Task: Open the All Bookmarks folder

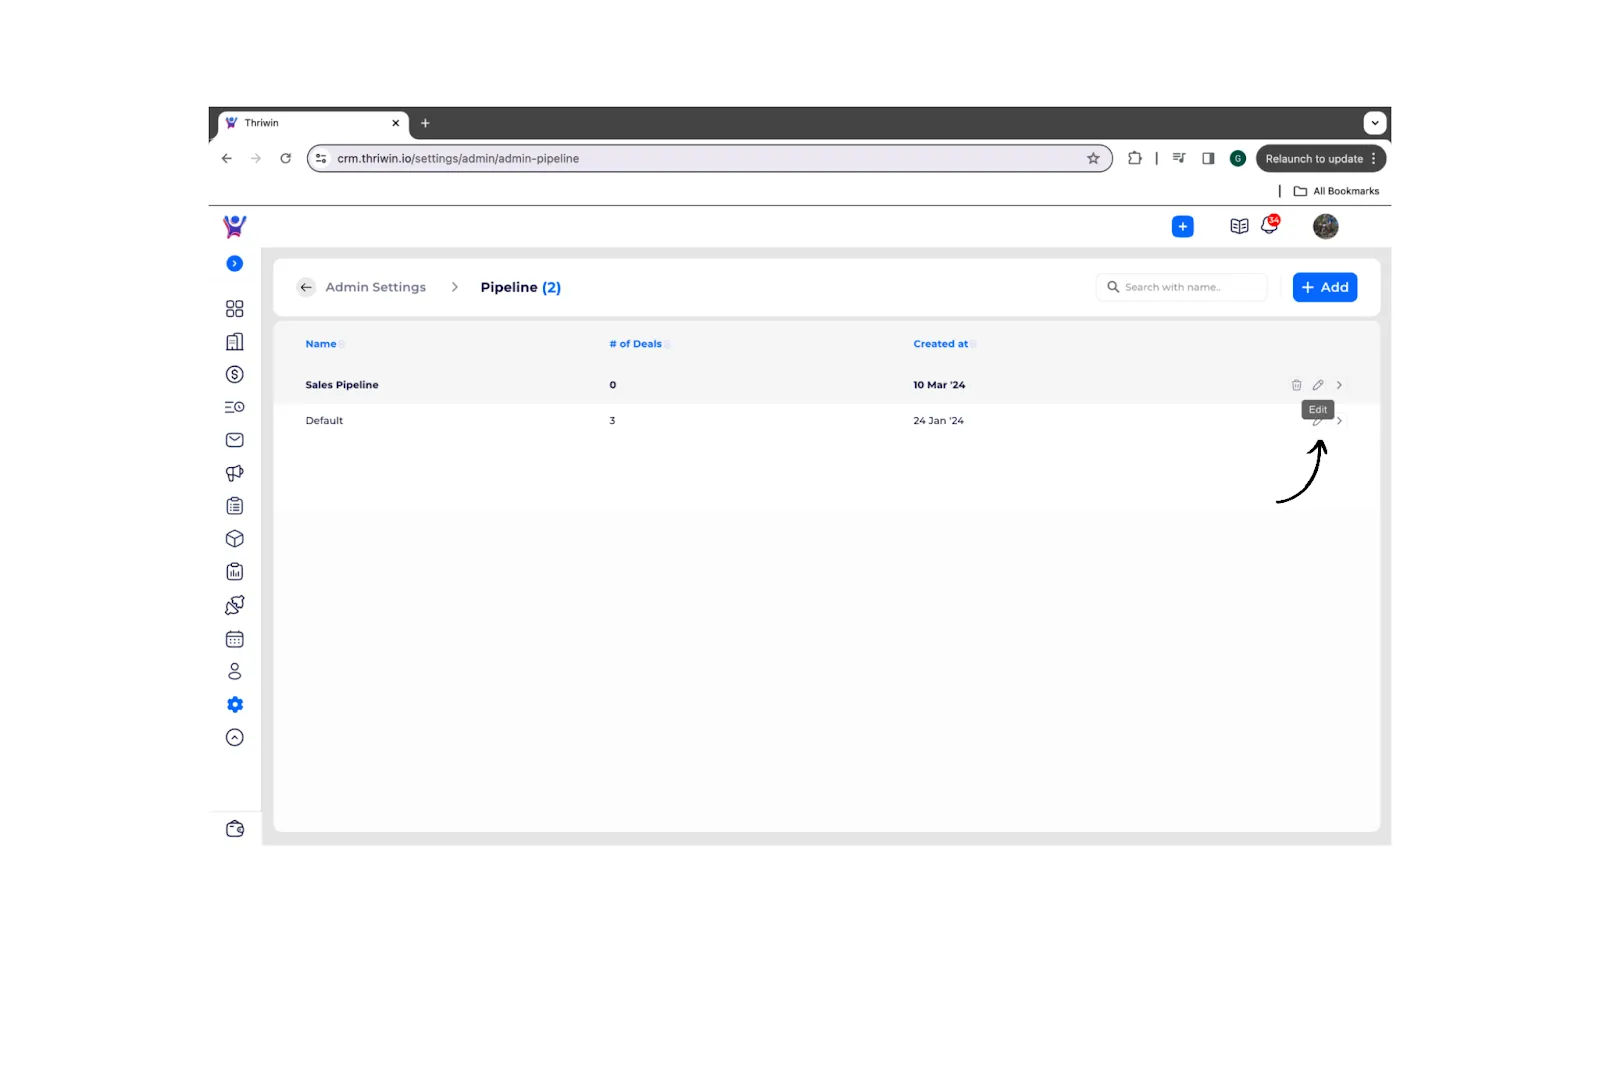Action: [1336, 191]
